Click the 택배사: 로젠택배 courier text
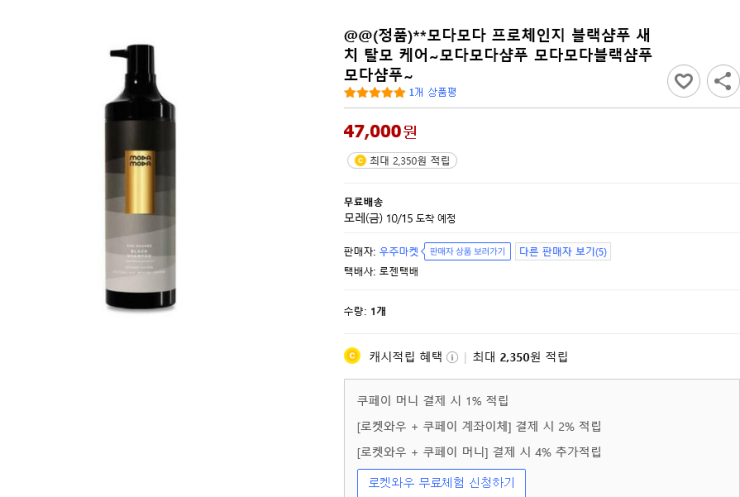Image resolution: width=740 pixels, height=497 pixels. [381, 271]
